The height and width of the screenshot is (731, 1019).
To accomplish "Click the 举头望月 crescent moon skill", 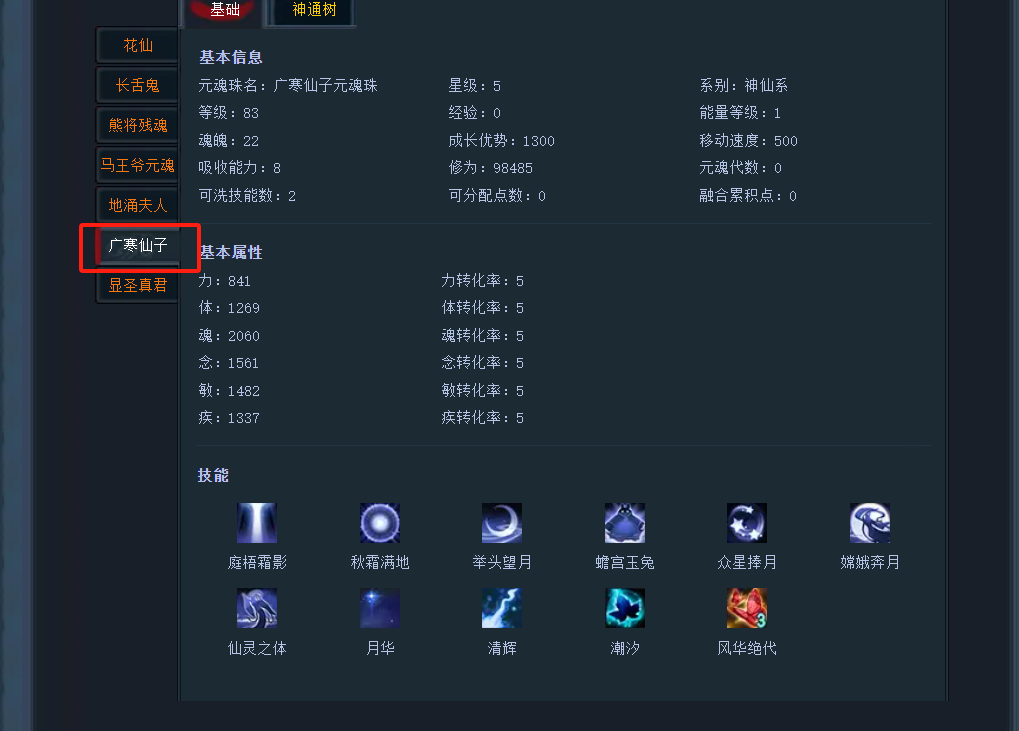I will (x=502, y=522).
